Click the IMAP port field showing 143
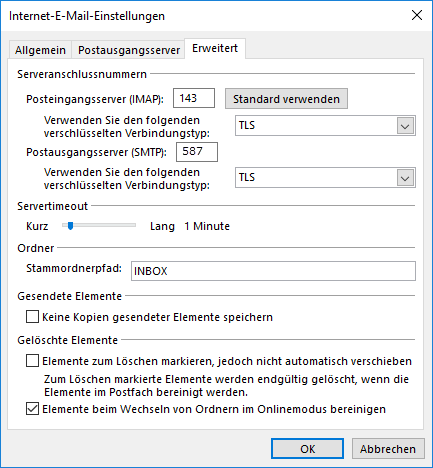The width and height of the screenshot is (433, 468). 194,98
